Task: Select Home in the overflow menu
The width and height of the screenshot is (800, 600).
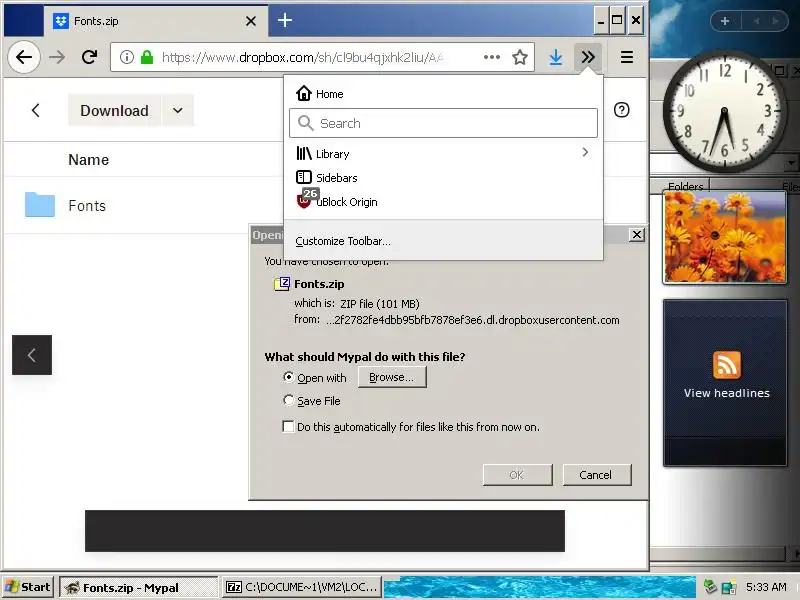Action: tap(443, 94)
